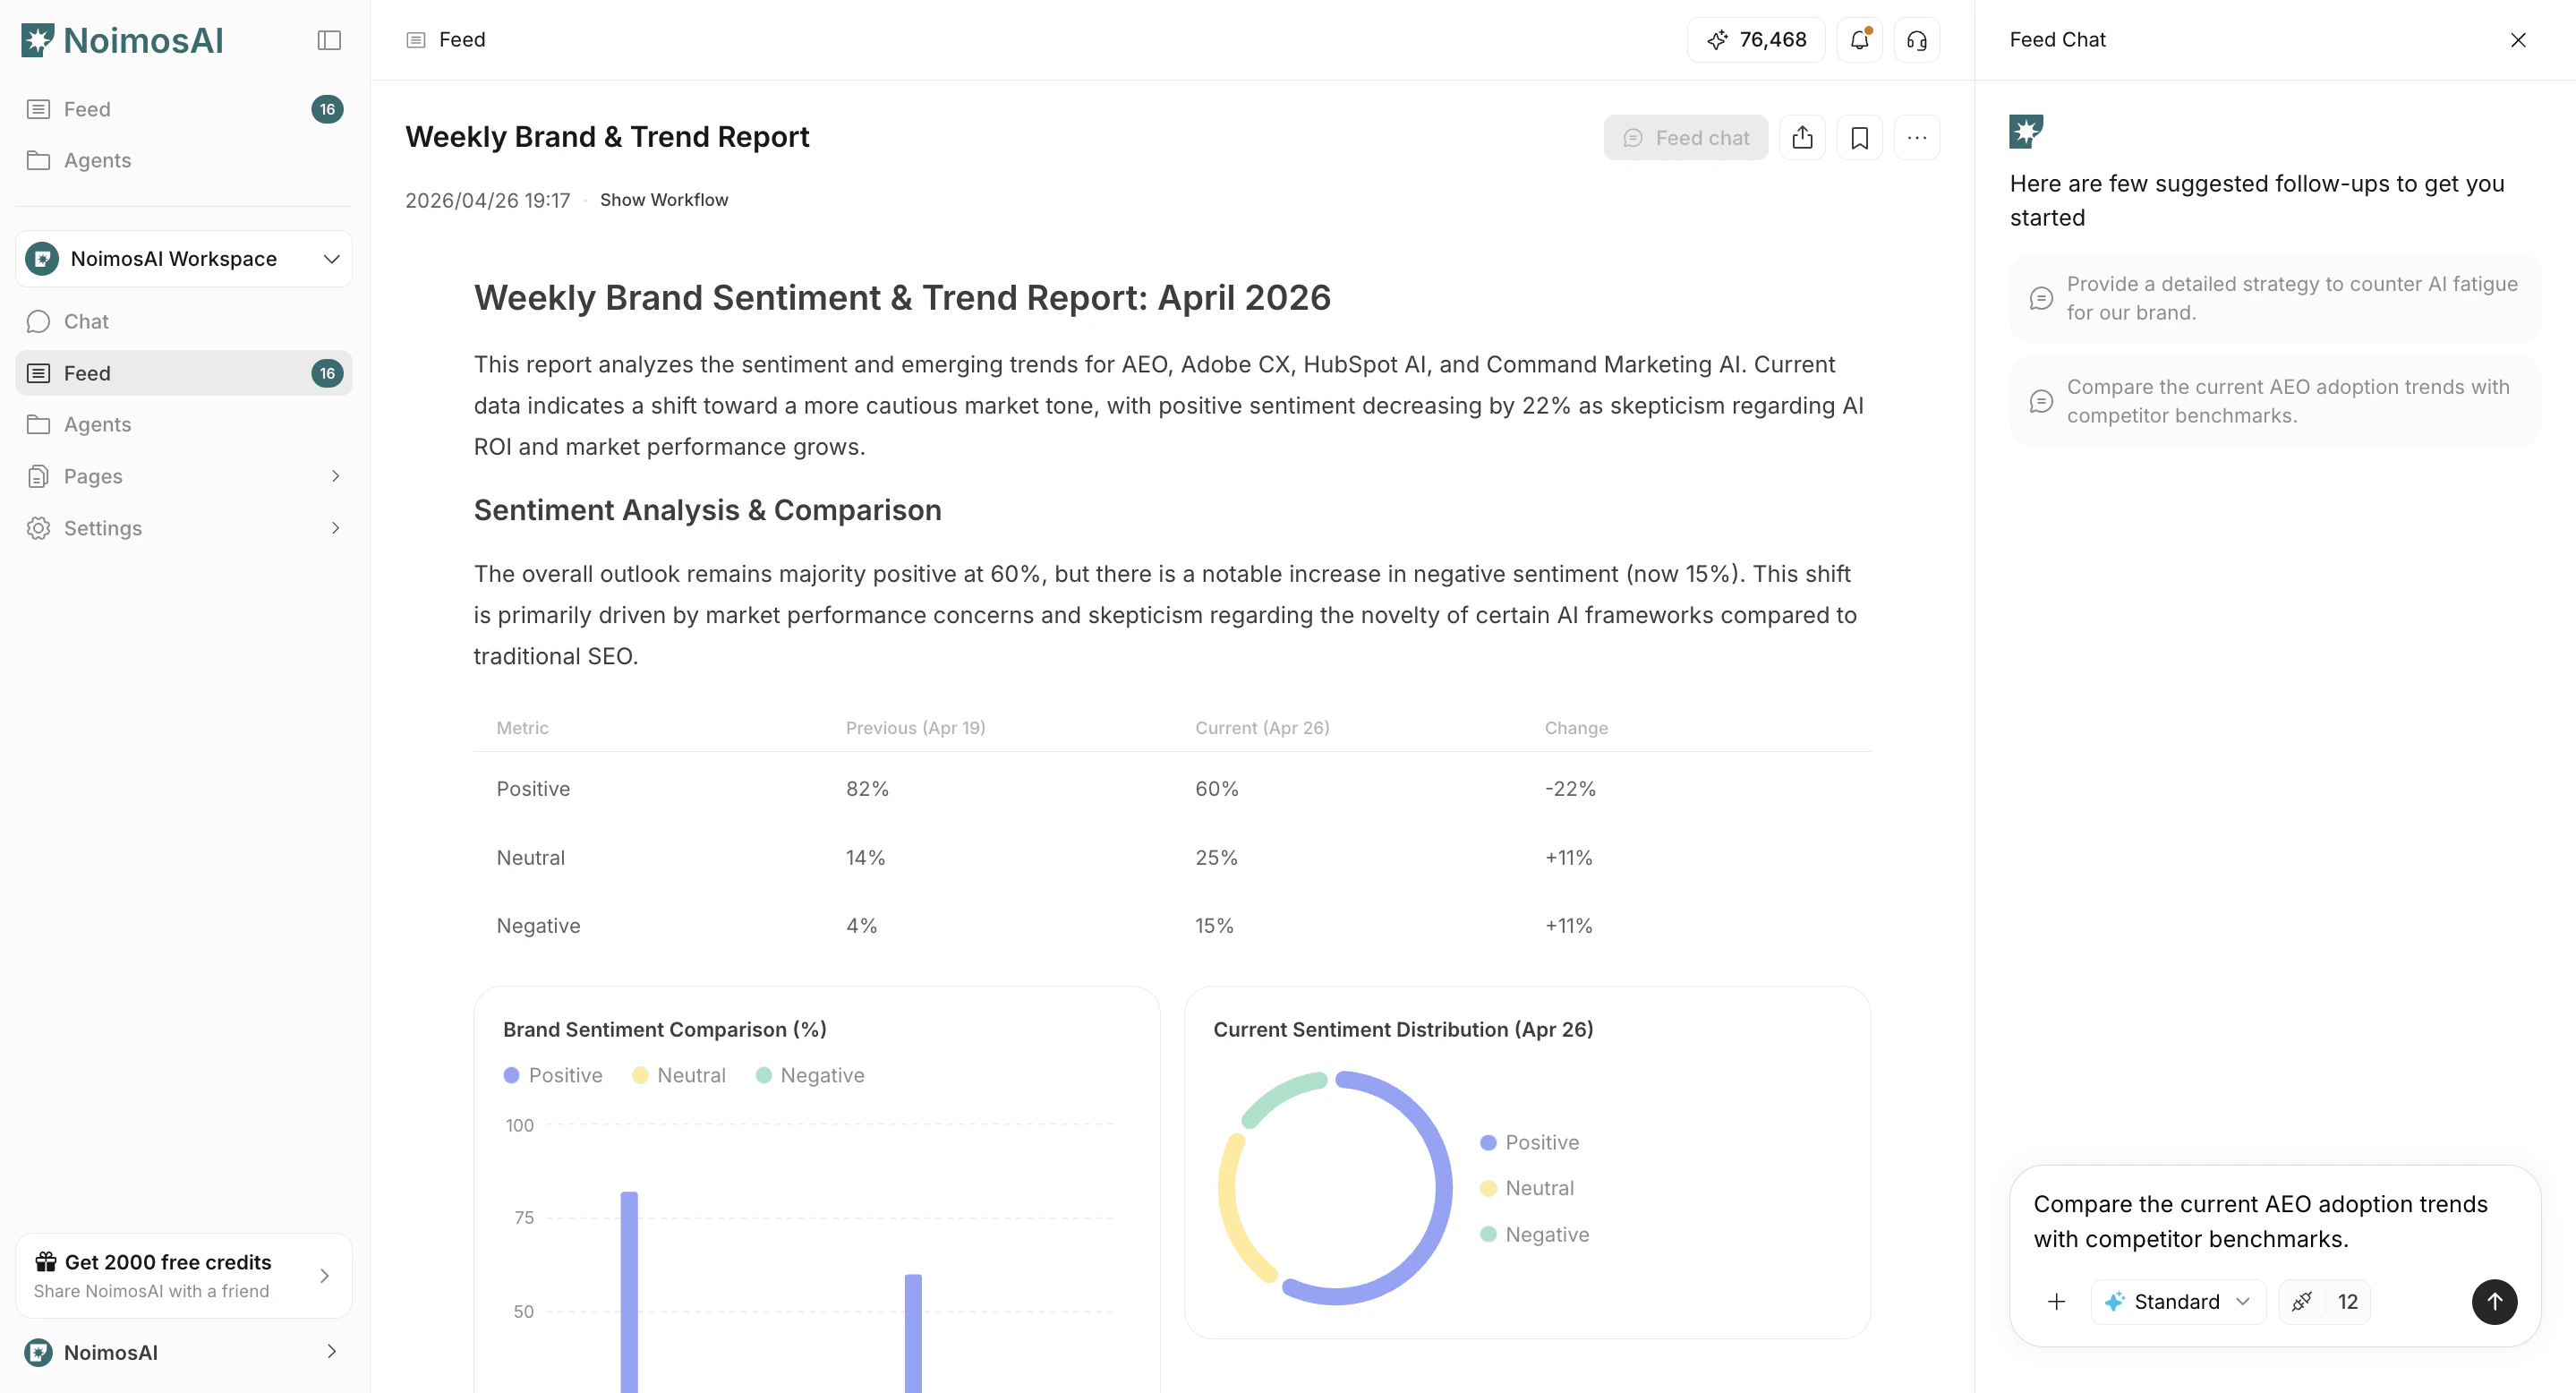Open Agents under the workspace menu
Screen dimensions: 2576x1393
[184, 424]
